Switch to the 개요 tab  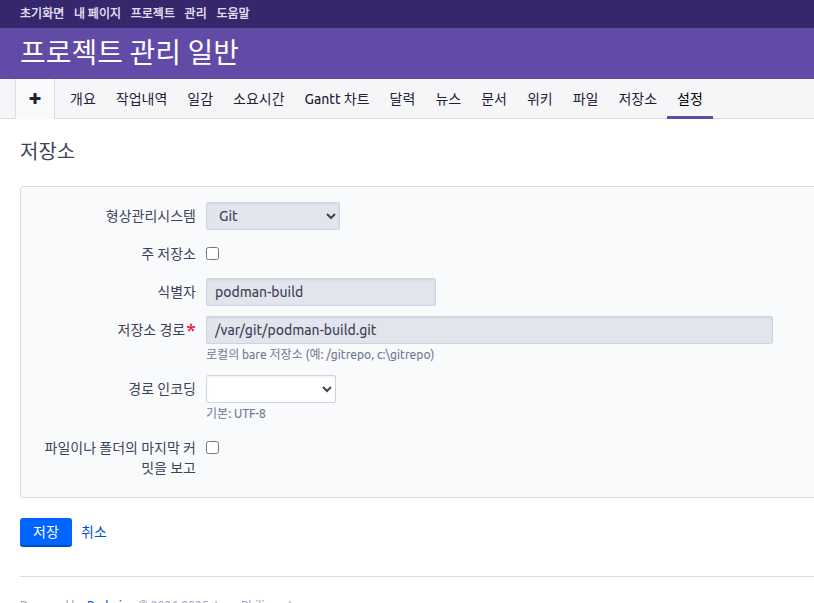tap(82, 99)
